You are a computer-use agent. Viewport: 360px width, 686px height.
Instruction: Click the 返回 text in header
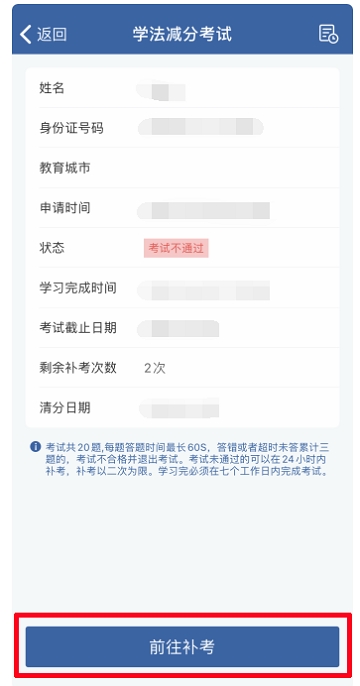pyautogui.click(x=52, y=34)
